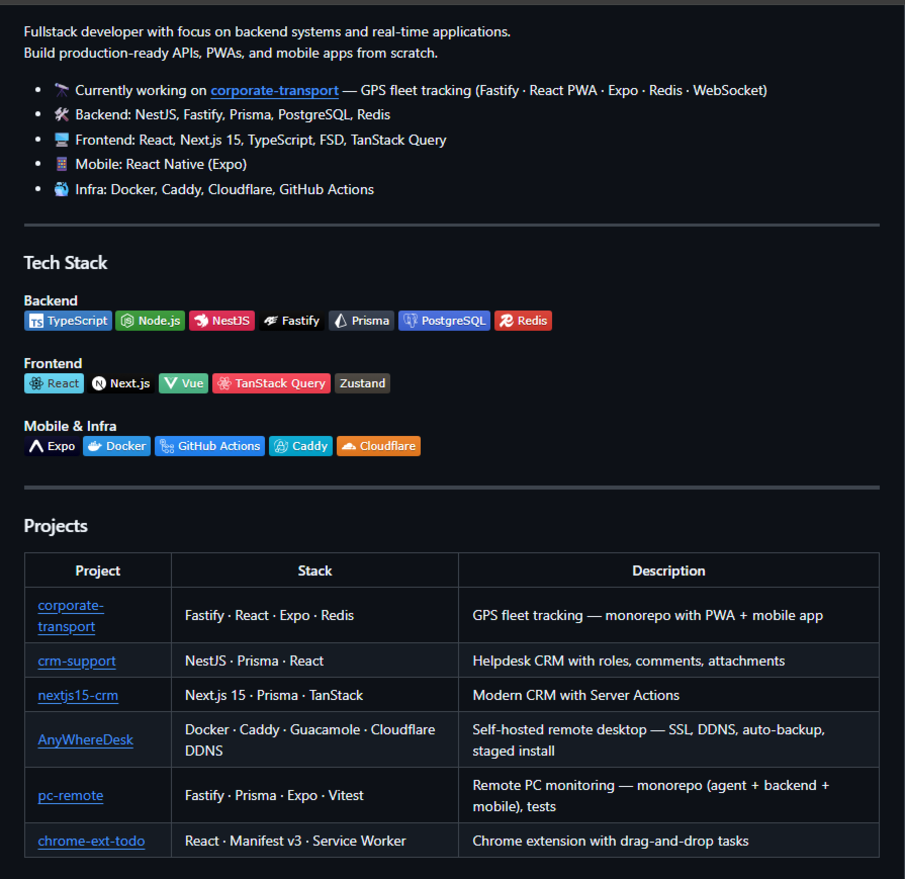Open corporate-transport link in intro bullet
This screenshot has height=879, width=905.
click(x=274, y=91)
